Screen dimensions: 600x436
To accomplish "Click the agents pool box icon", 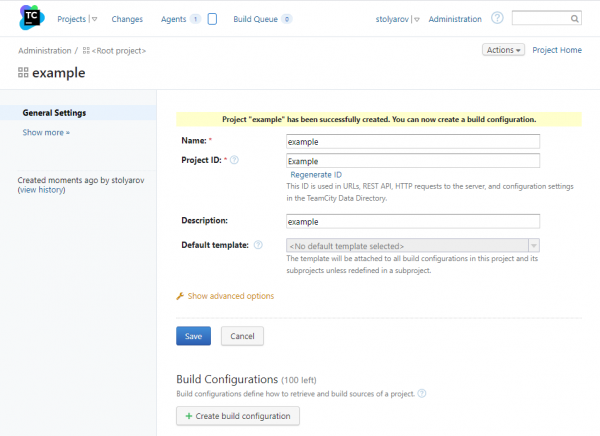I will [212, 18].
